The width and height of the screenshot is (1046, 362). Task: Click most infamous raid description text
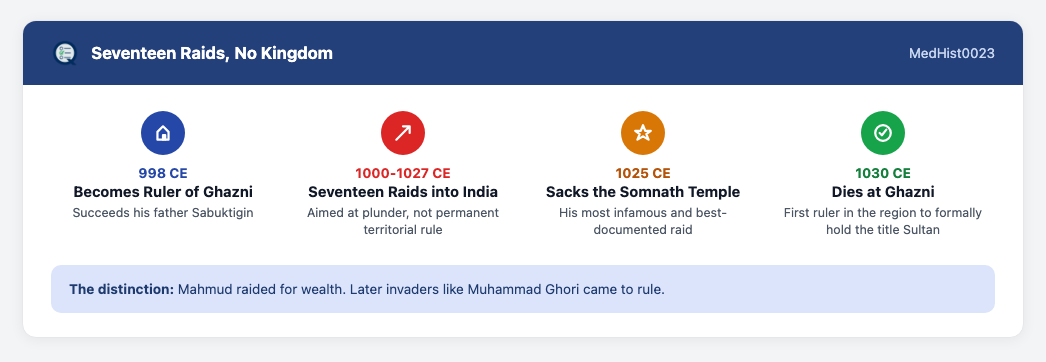click(642, 221)
